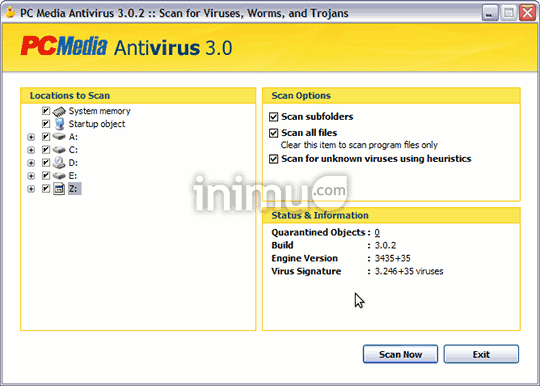Uncheck the E: drive checkbox
The image size is (540, 386).
point(46,176)
